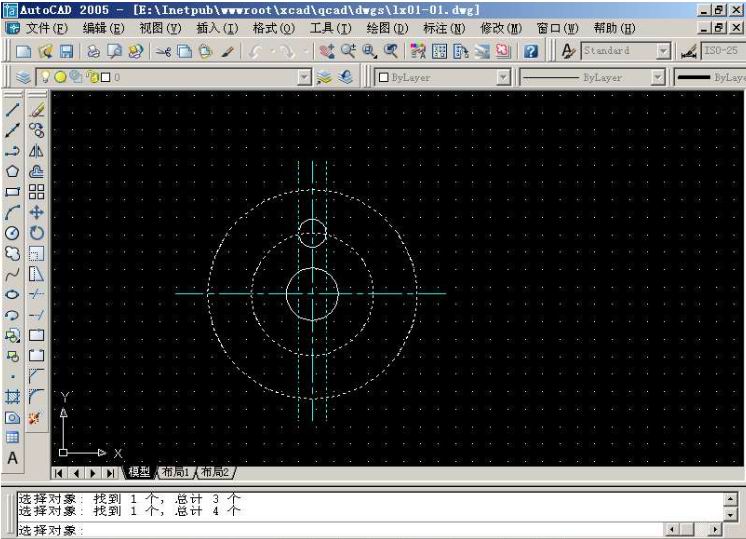746x539 pixels.
Task: Click the Save drawing icon
Action: 66,51
